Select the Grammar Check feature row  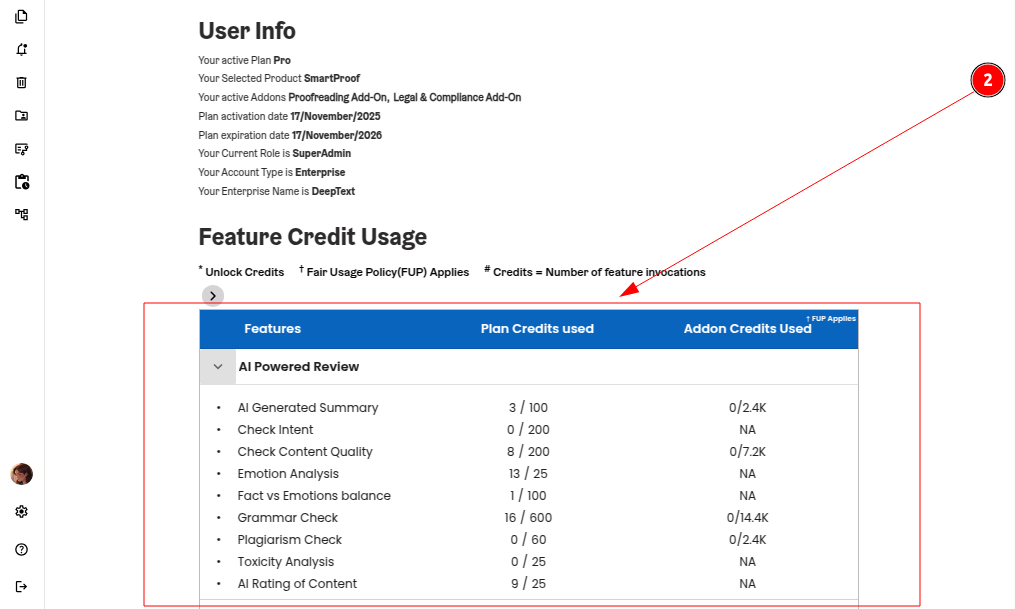pos(288,518)
